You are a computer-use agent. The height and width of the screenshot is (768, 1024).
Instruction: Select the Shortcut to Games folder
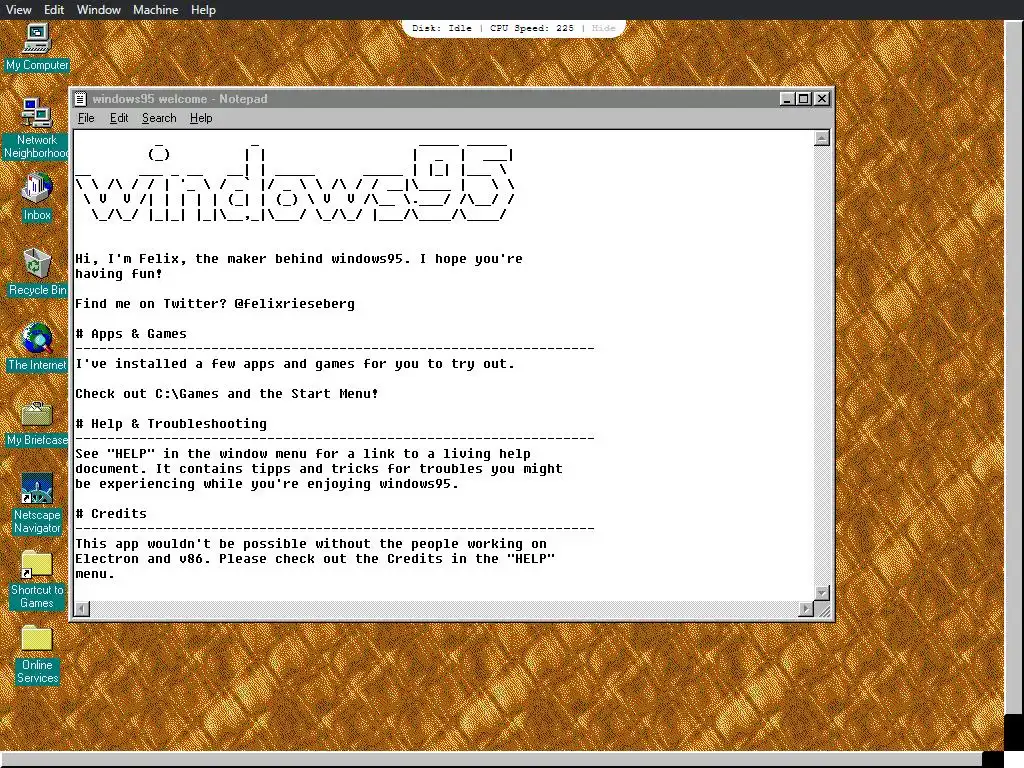pos(37,579)
